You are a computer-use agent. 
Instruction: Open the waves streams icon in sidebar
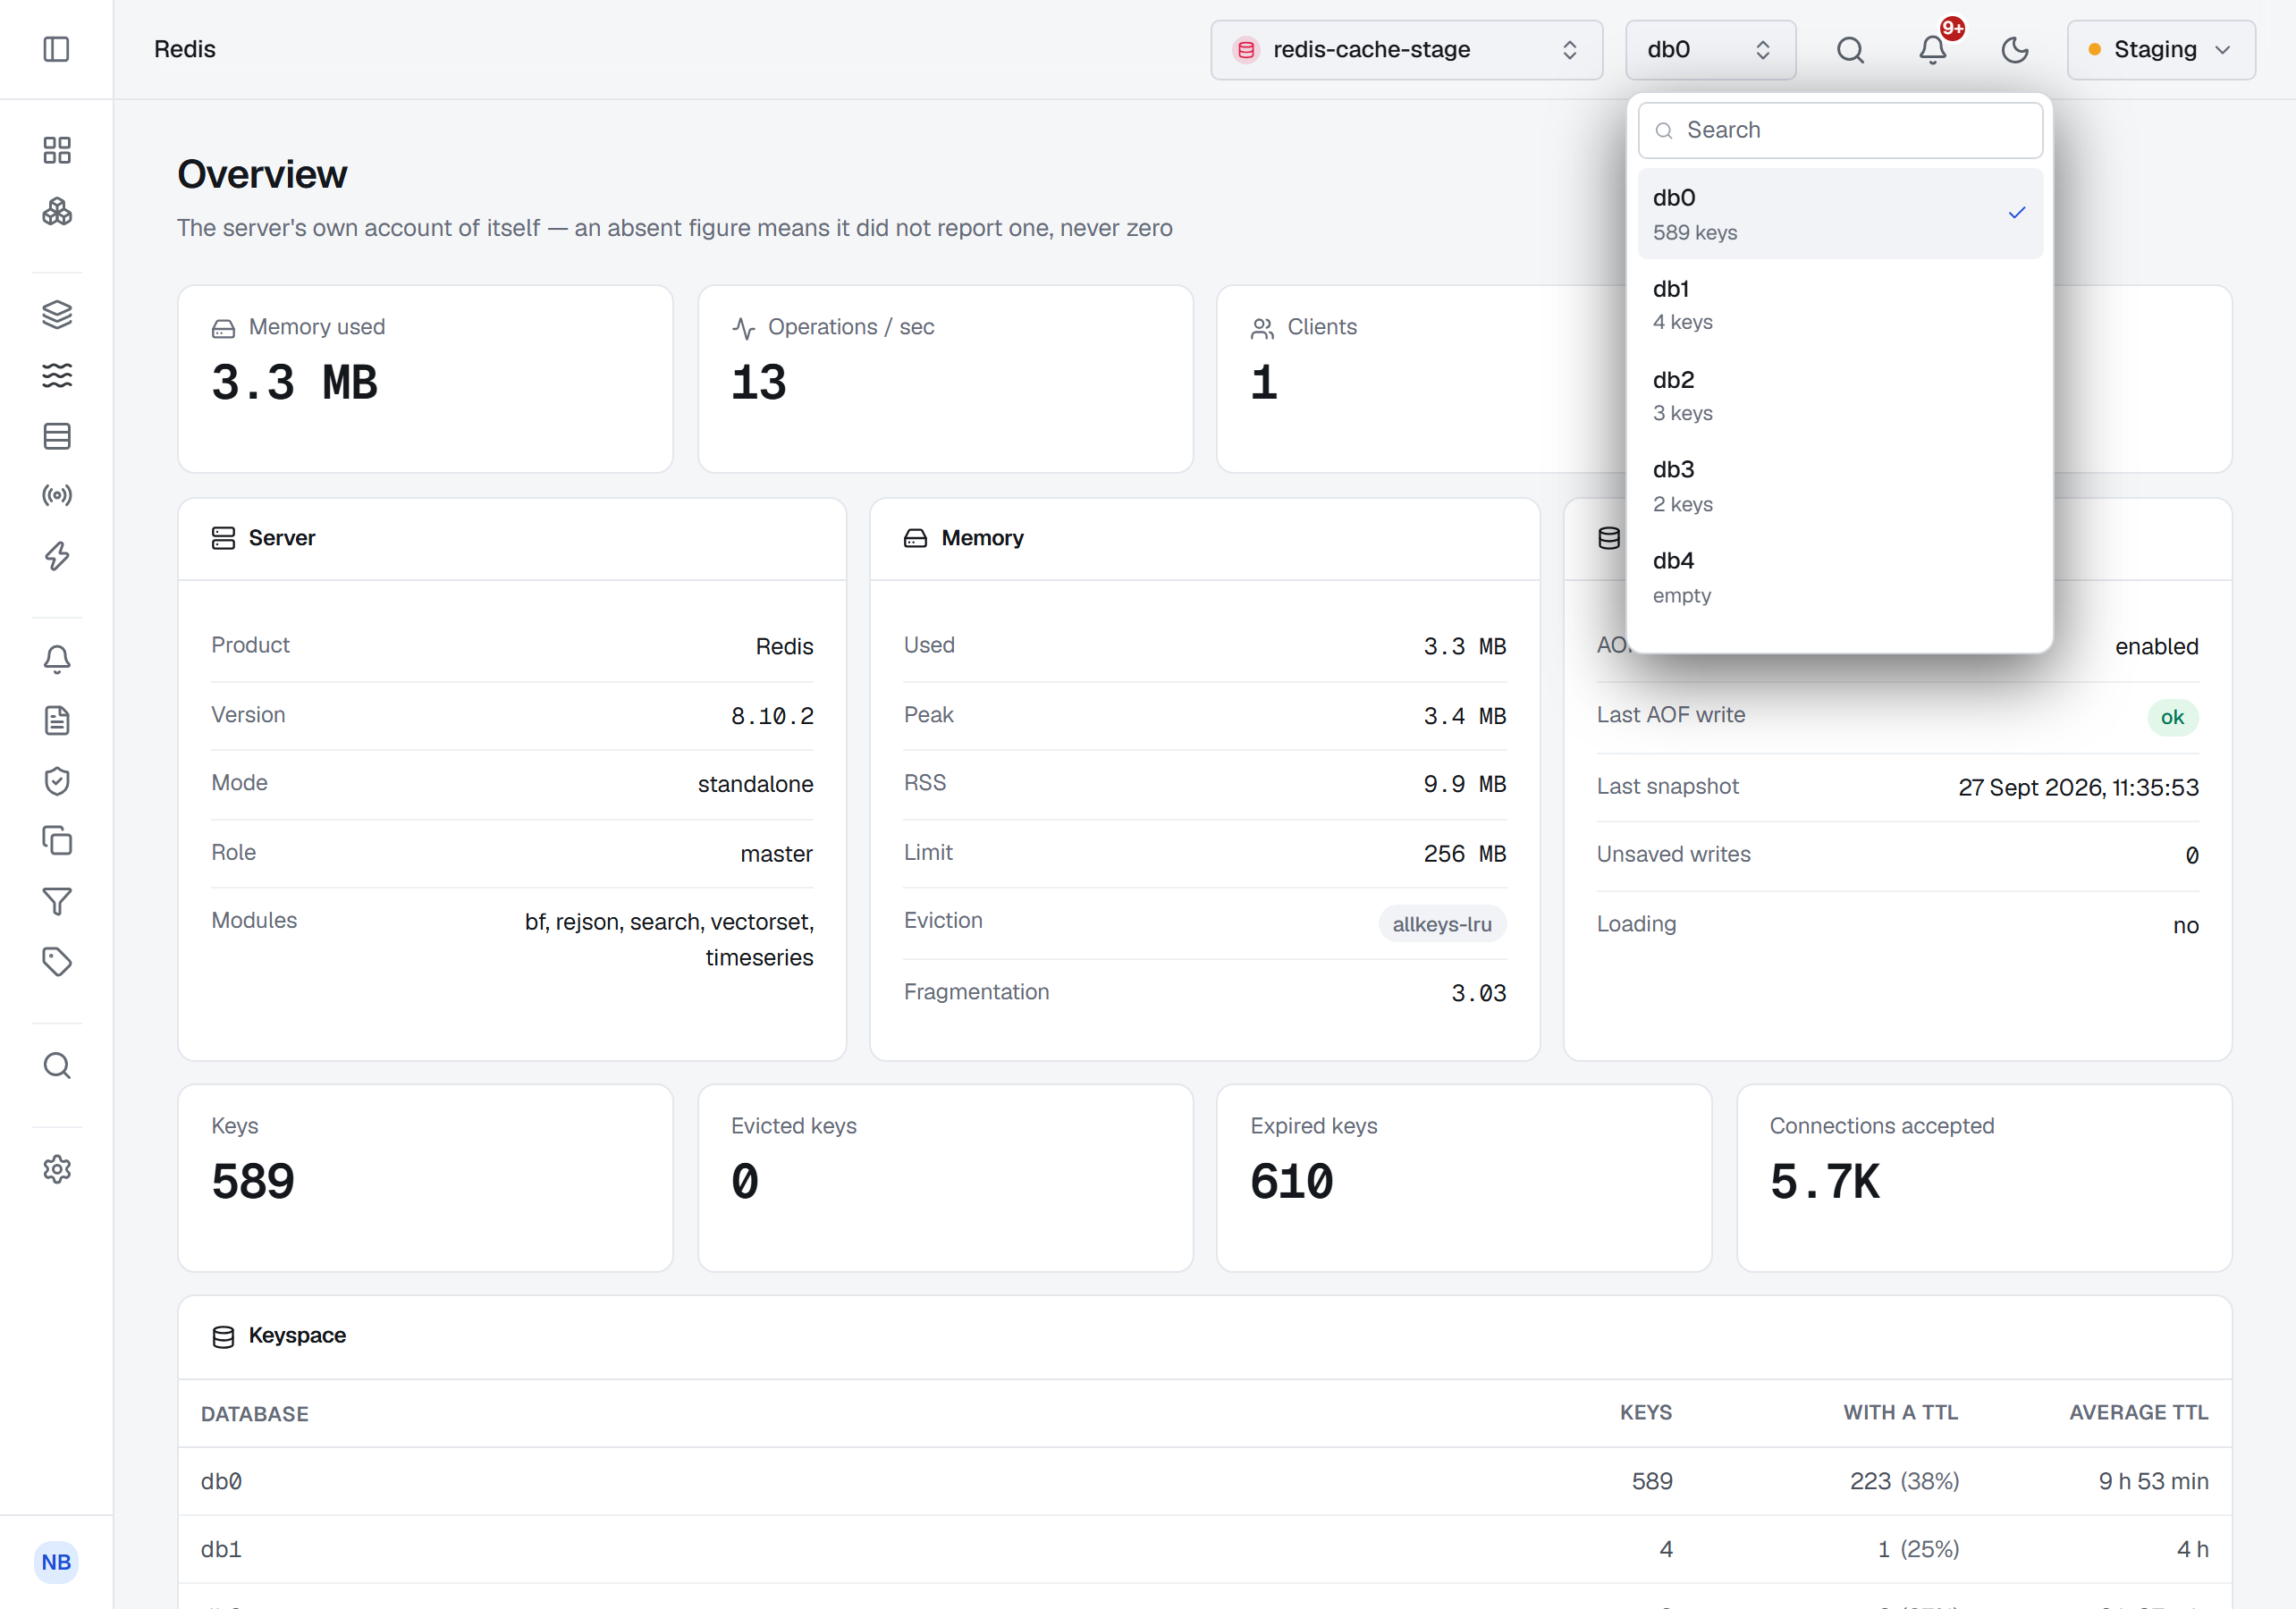57,375
